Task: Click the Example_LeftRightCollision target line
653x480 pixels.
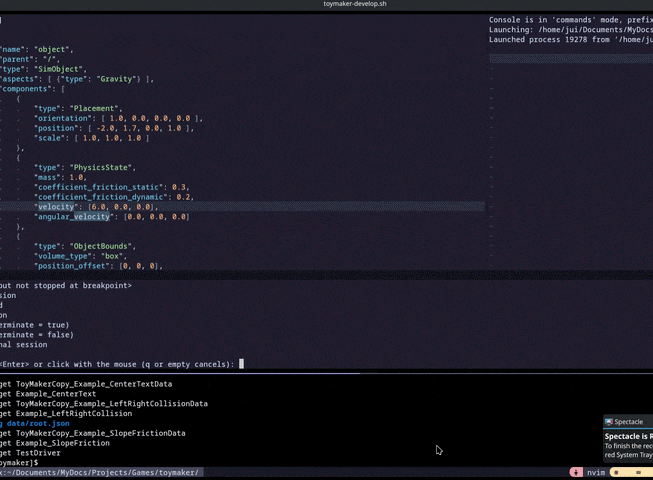Action: pyautogui.click(x=74, y=413)
